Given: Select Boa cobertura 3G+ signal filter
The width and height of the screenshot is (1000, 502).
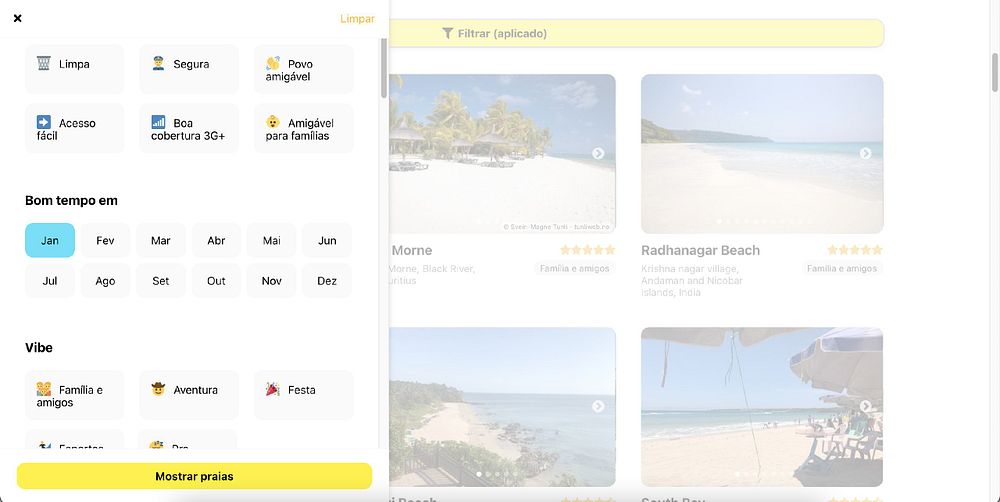Looking at the screenshot, I should pyautogui.click(x=189, y=128).
